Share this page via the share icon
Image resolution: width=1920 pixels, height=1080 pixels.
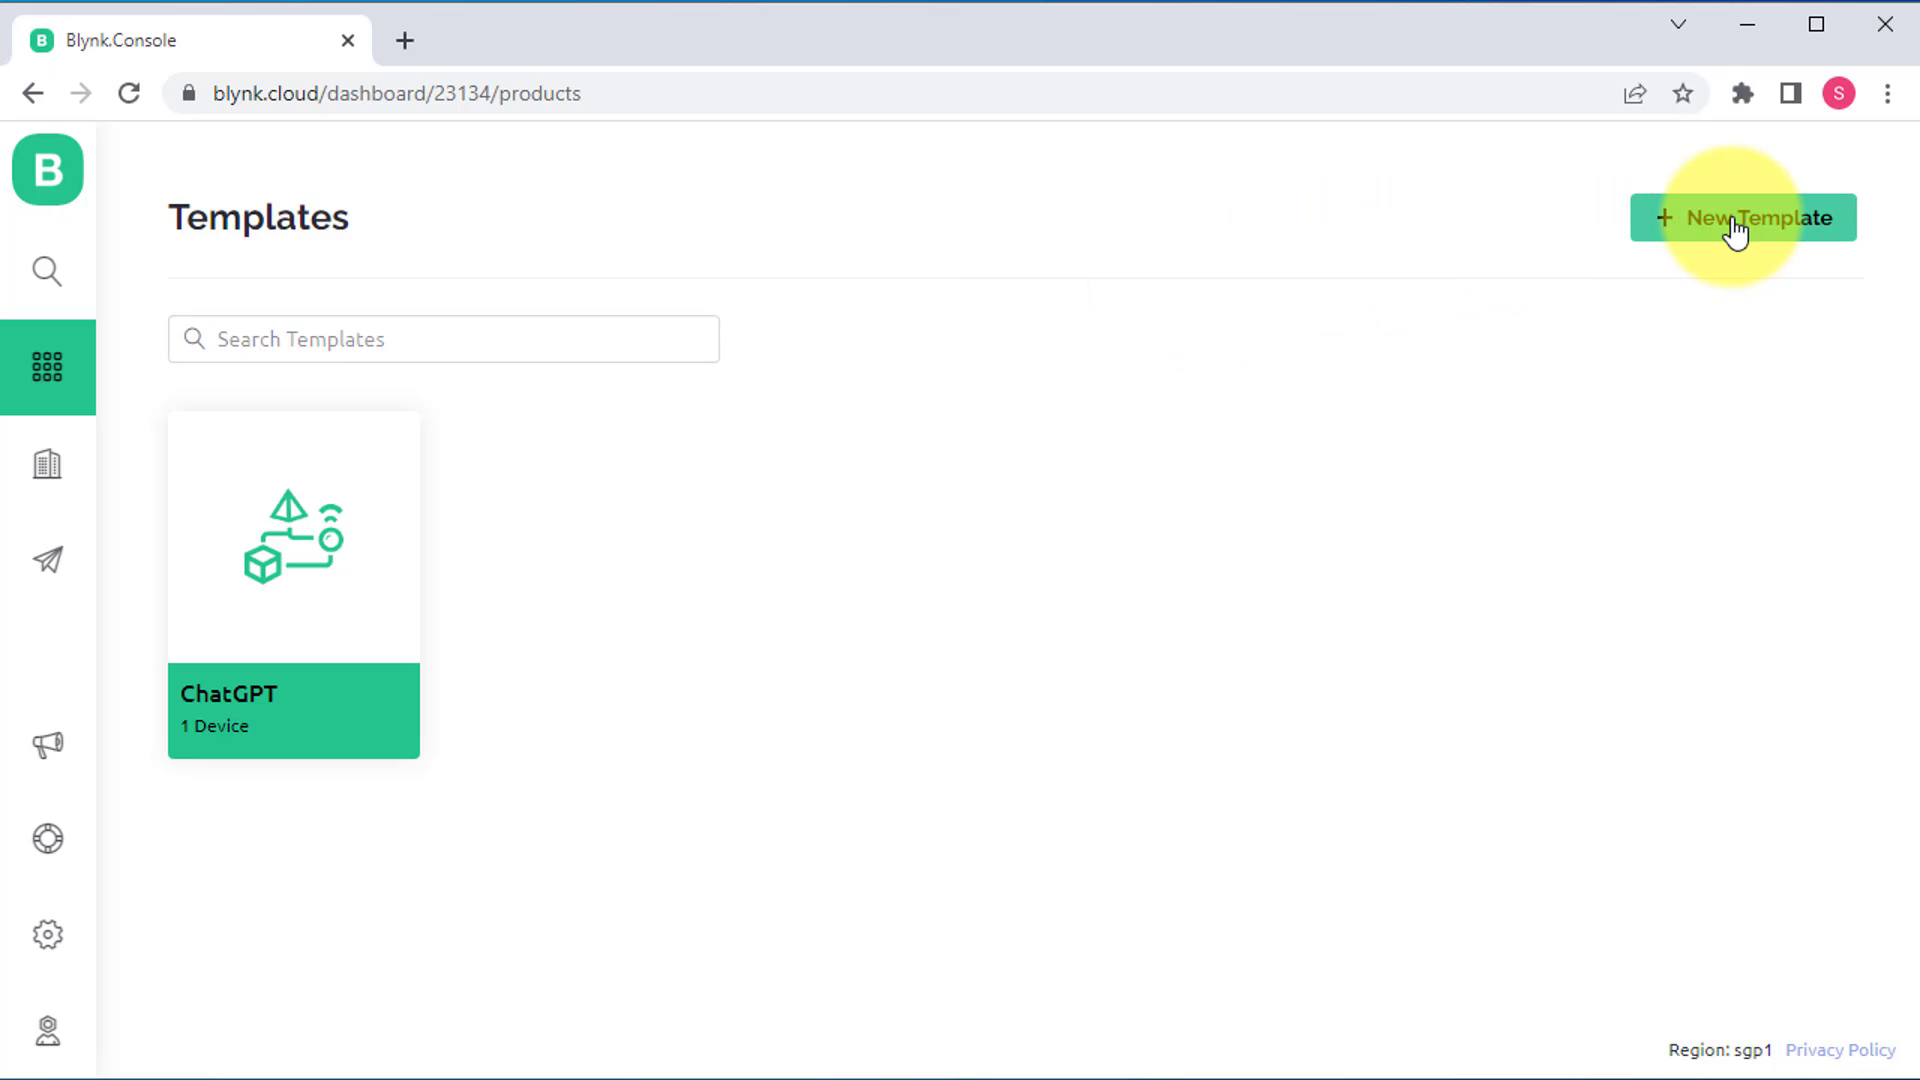pos(1635,93)
